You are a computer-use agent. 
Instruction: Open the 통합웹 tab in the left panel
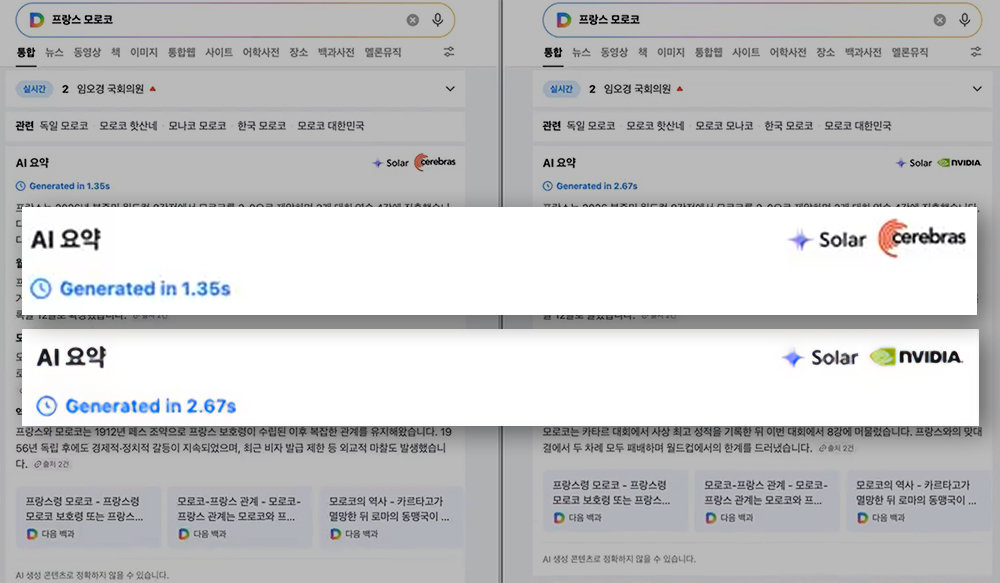(181, 52)
